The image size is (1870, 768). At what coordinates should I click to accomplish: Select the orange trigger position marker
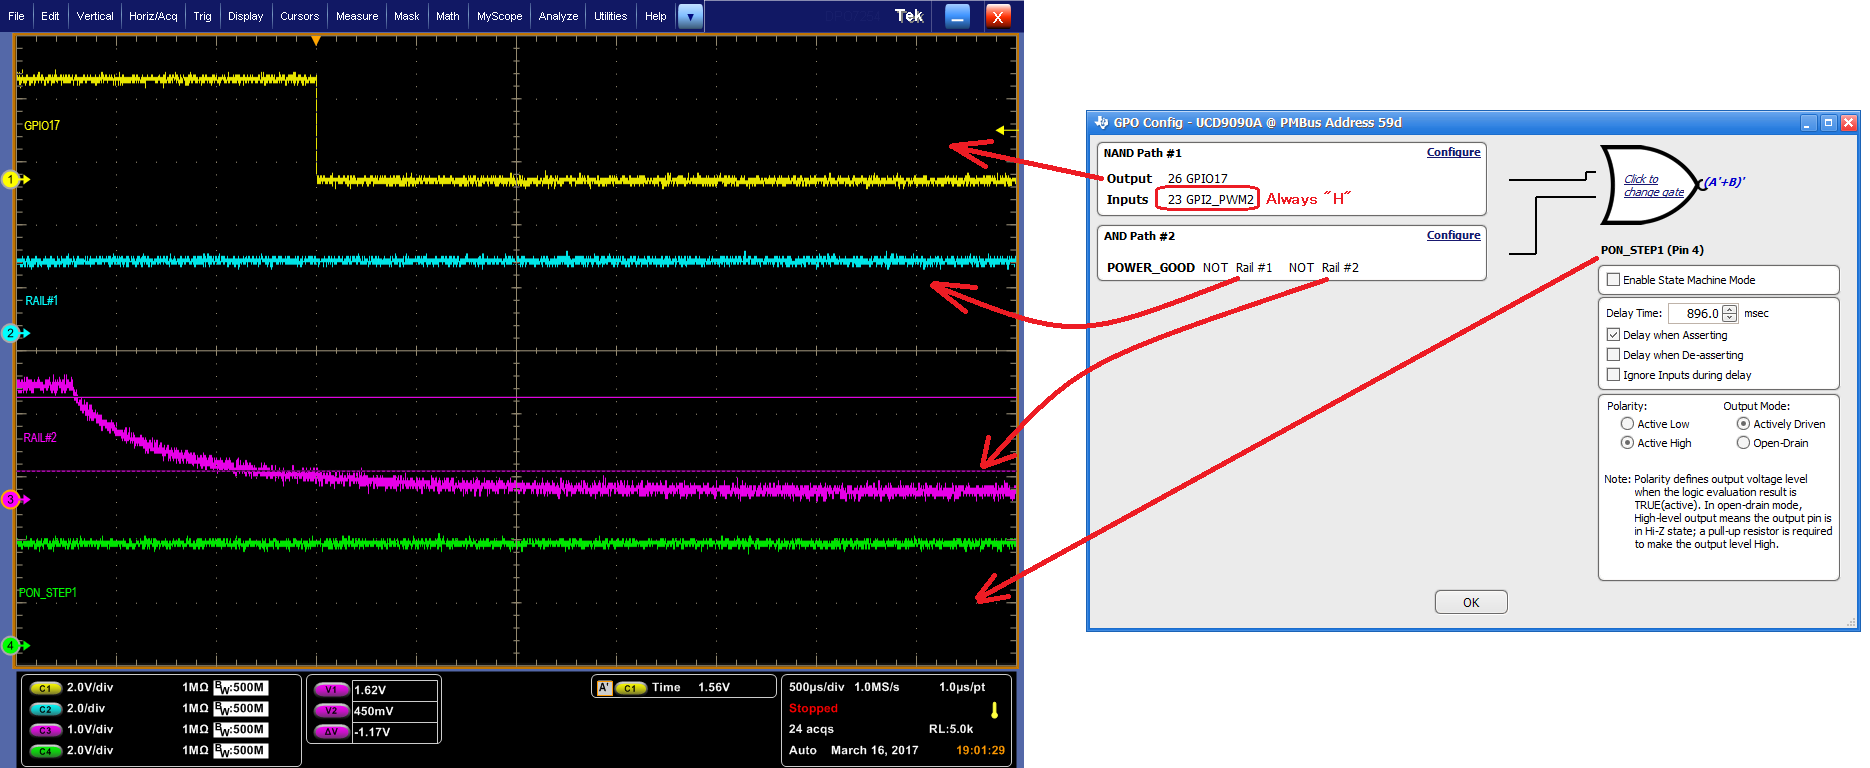316,41
